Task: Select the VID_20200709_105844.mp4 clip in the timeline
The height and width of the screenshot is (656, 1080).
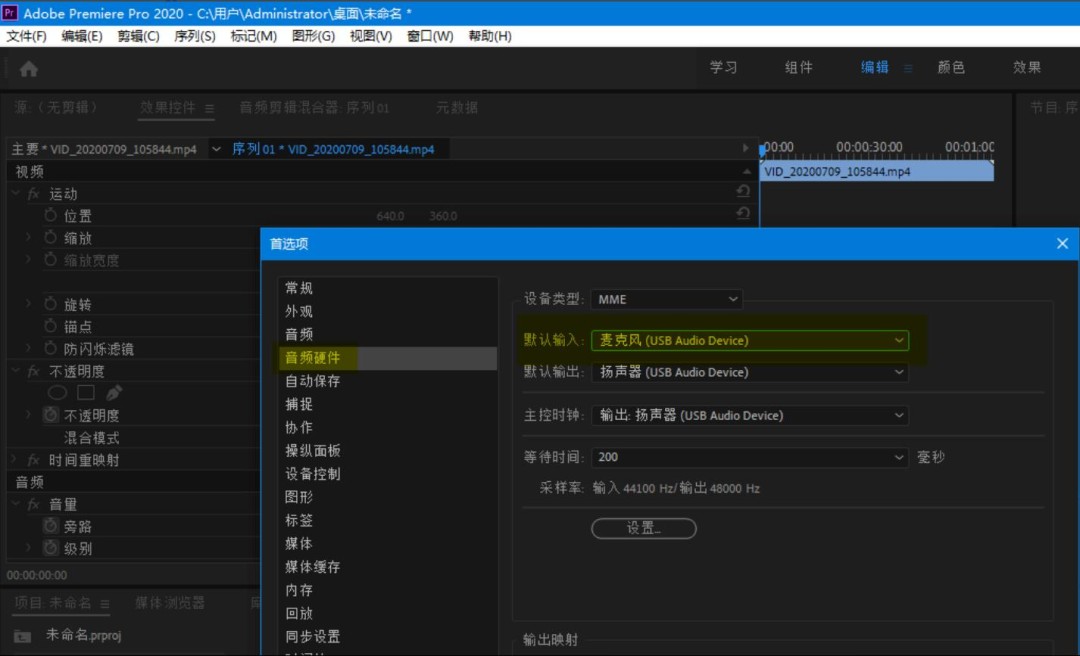Action: point(876,171)
